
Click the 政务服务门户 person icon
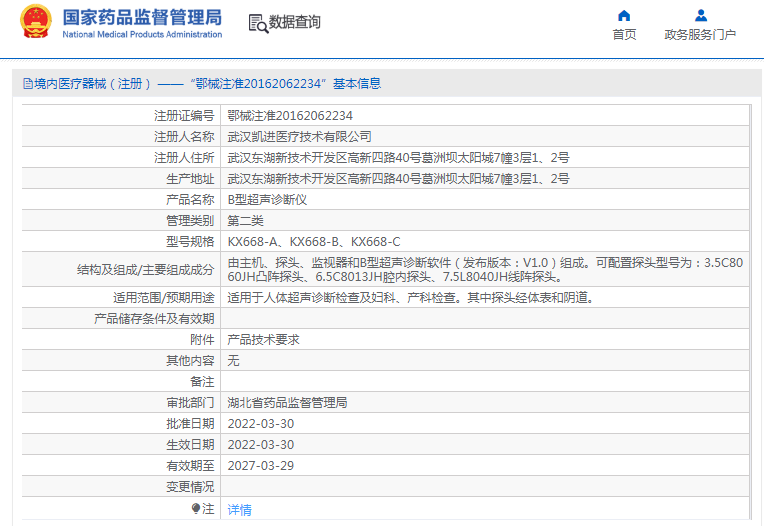click(x=701, y=16)
